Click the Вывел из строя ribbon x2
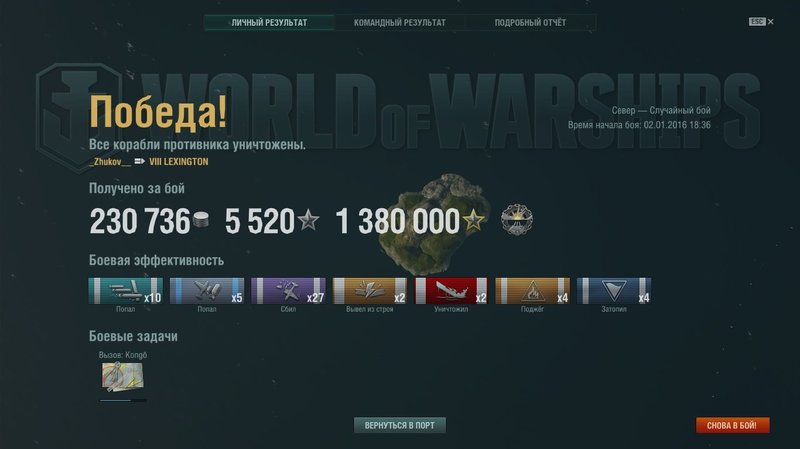This screenshot has width=800, height=449. [369, 291]
